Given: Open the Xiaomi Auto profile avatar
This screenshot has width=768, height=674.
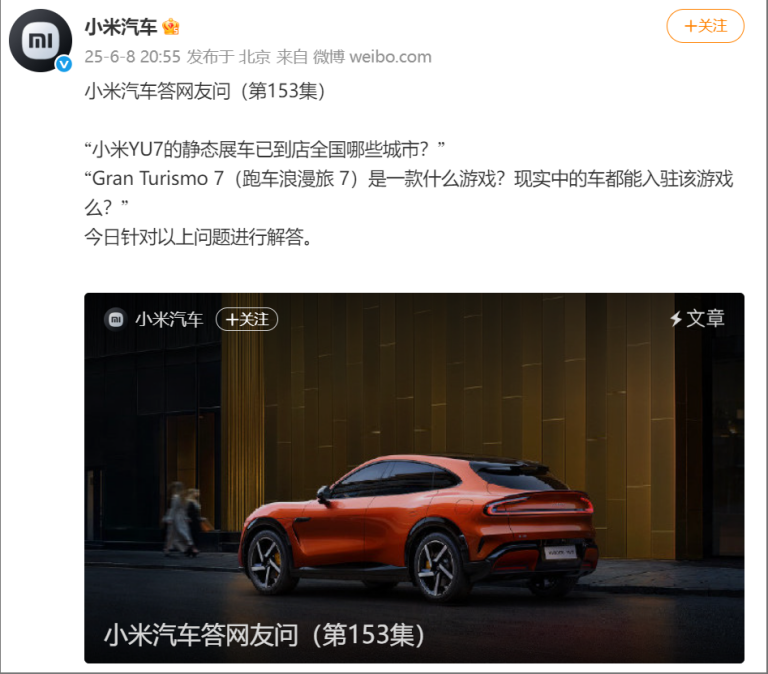Looking at the screenshot, I should coord(40,40).
